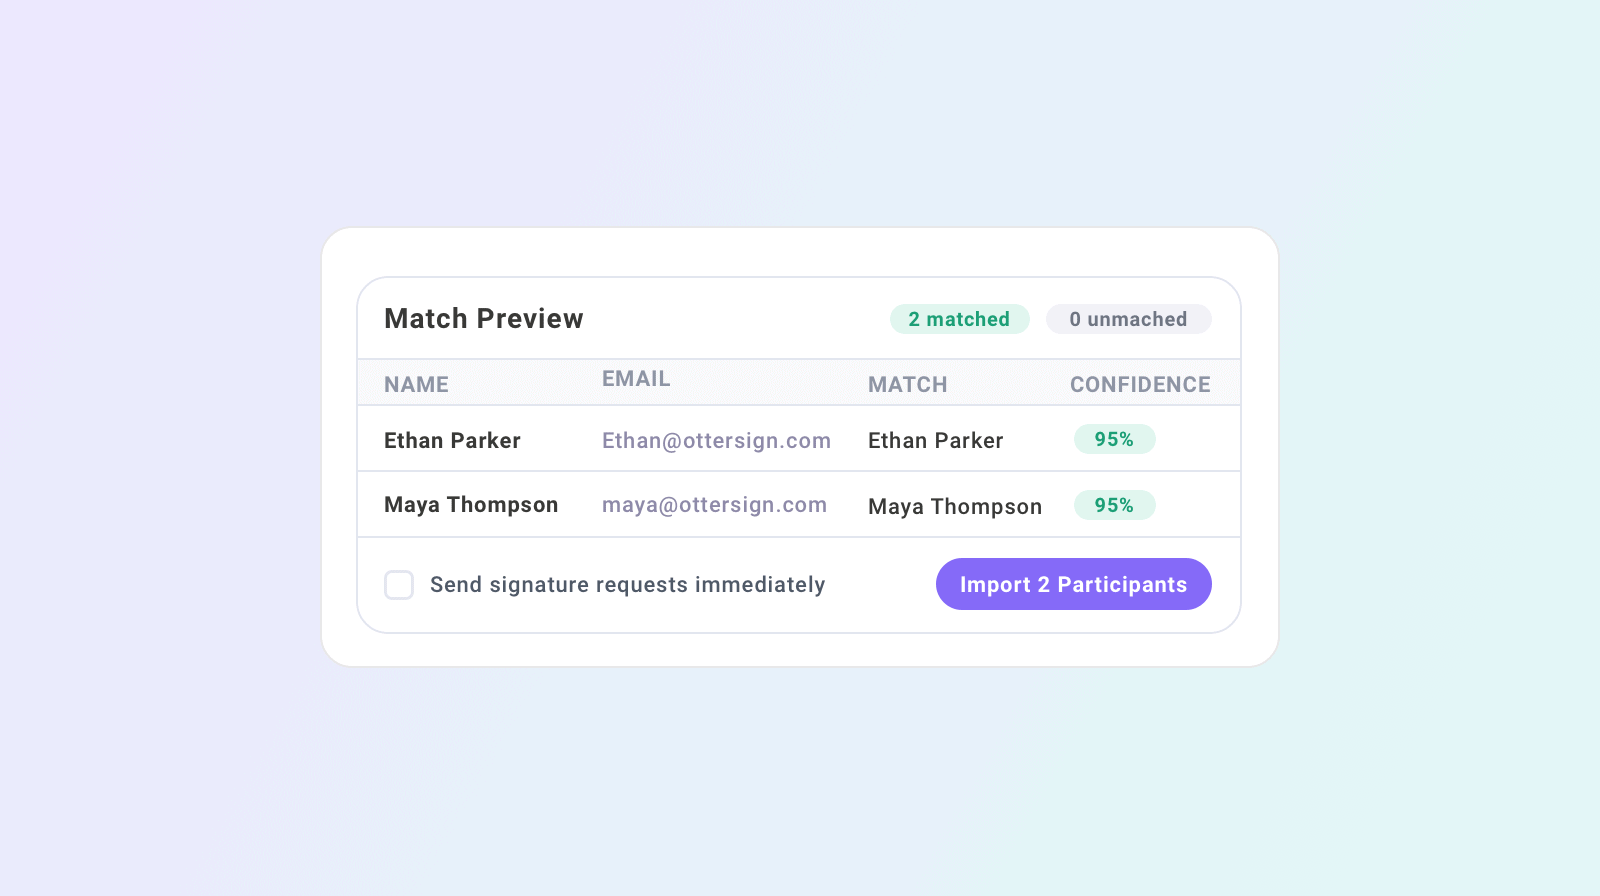Open Ethan@ottersign.com email link

click(x=716, y=441)
